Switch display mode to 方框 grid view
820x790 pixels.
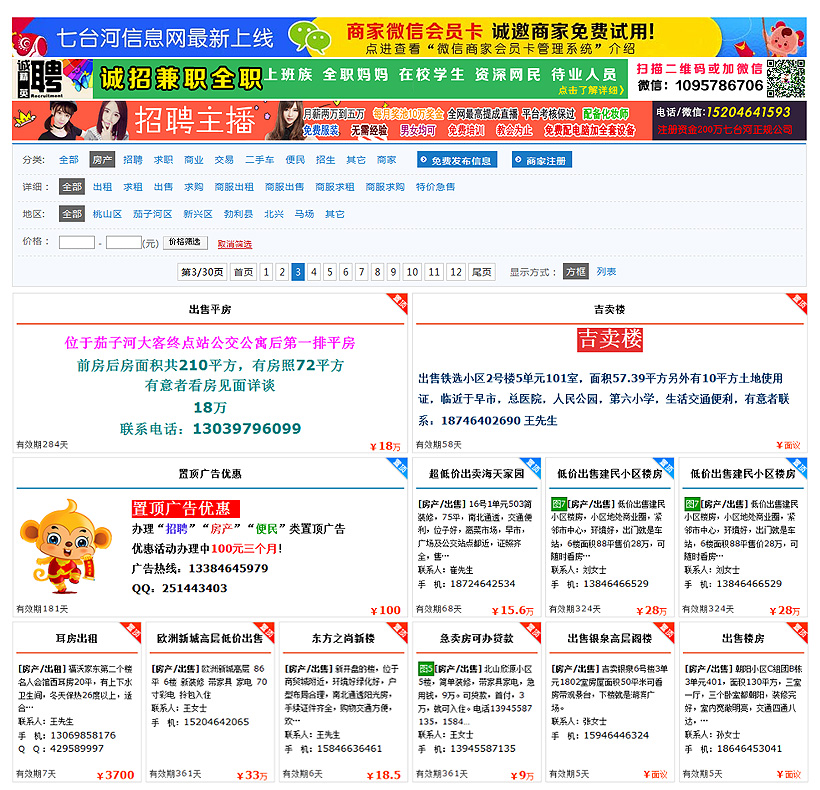575,272
